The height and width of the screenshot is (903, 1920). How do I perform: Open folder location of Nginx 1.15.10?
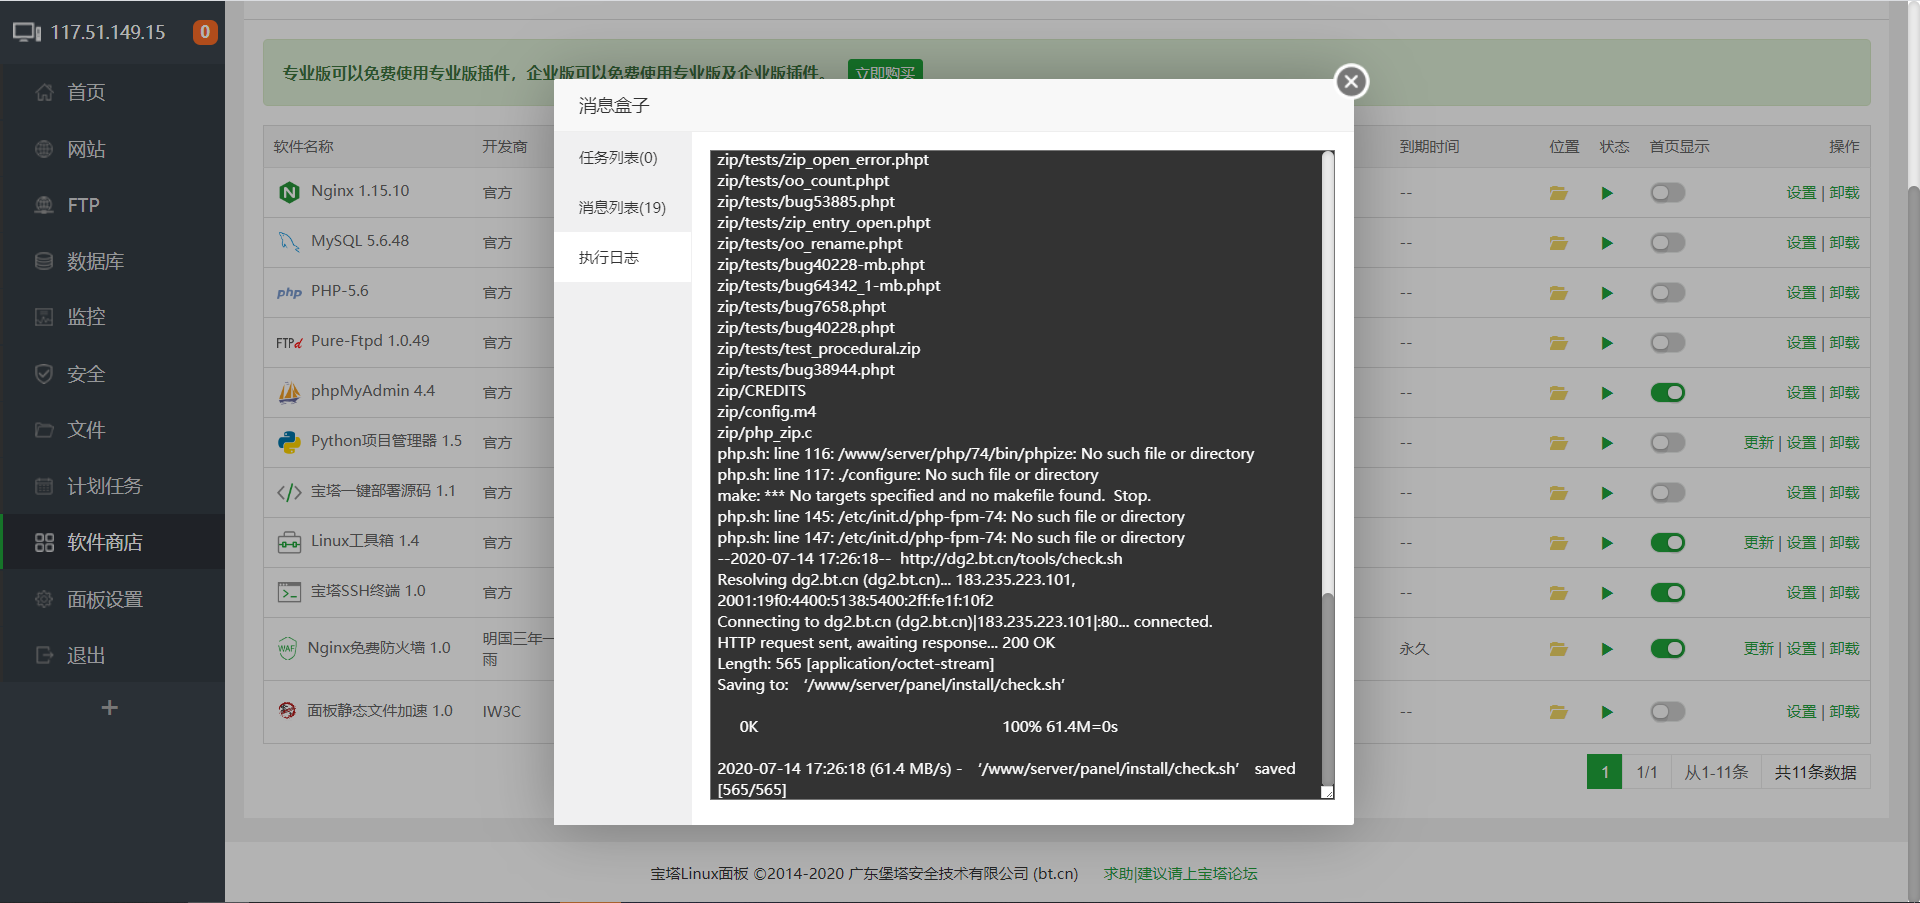pos(1558,193)
